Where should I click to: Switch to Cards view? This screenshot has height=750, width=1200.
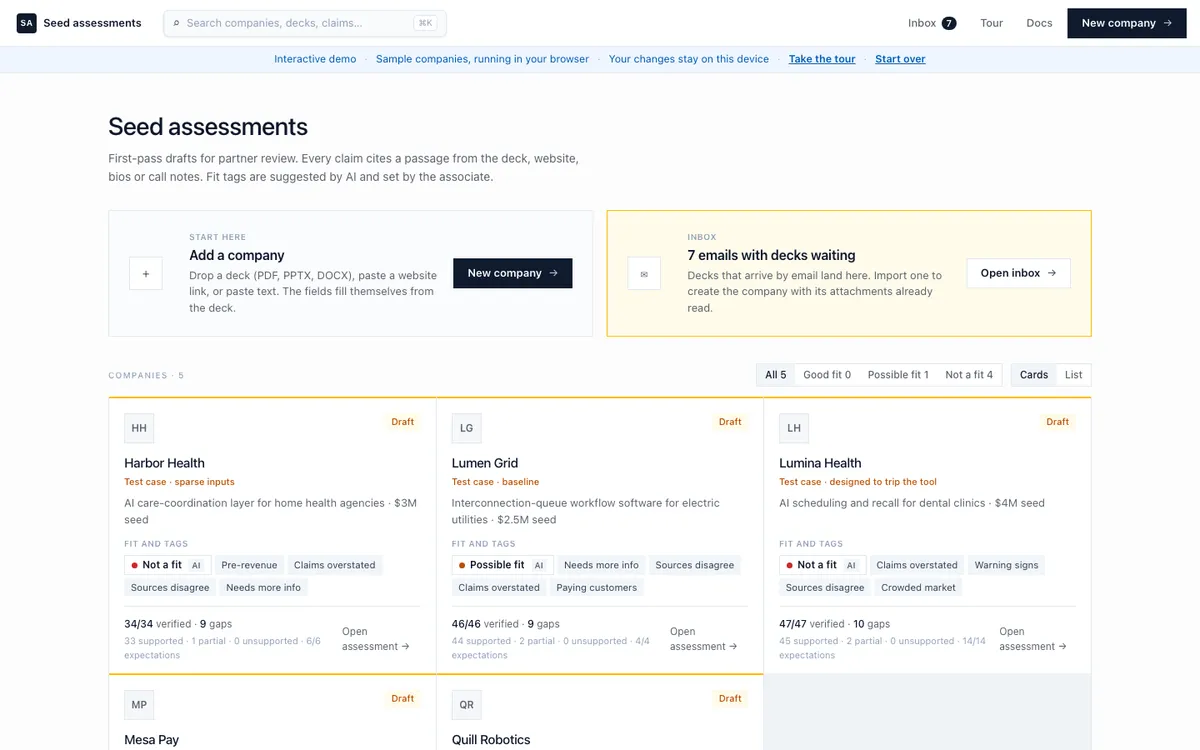click(x=1034, y=375)
